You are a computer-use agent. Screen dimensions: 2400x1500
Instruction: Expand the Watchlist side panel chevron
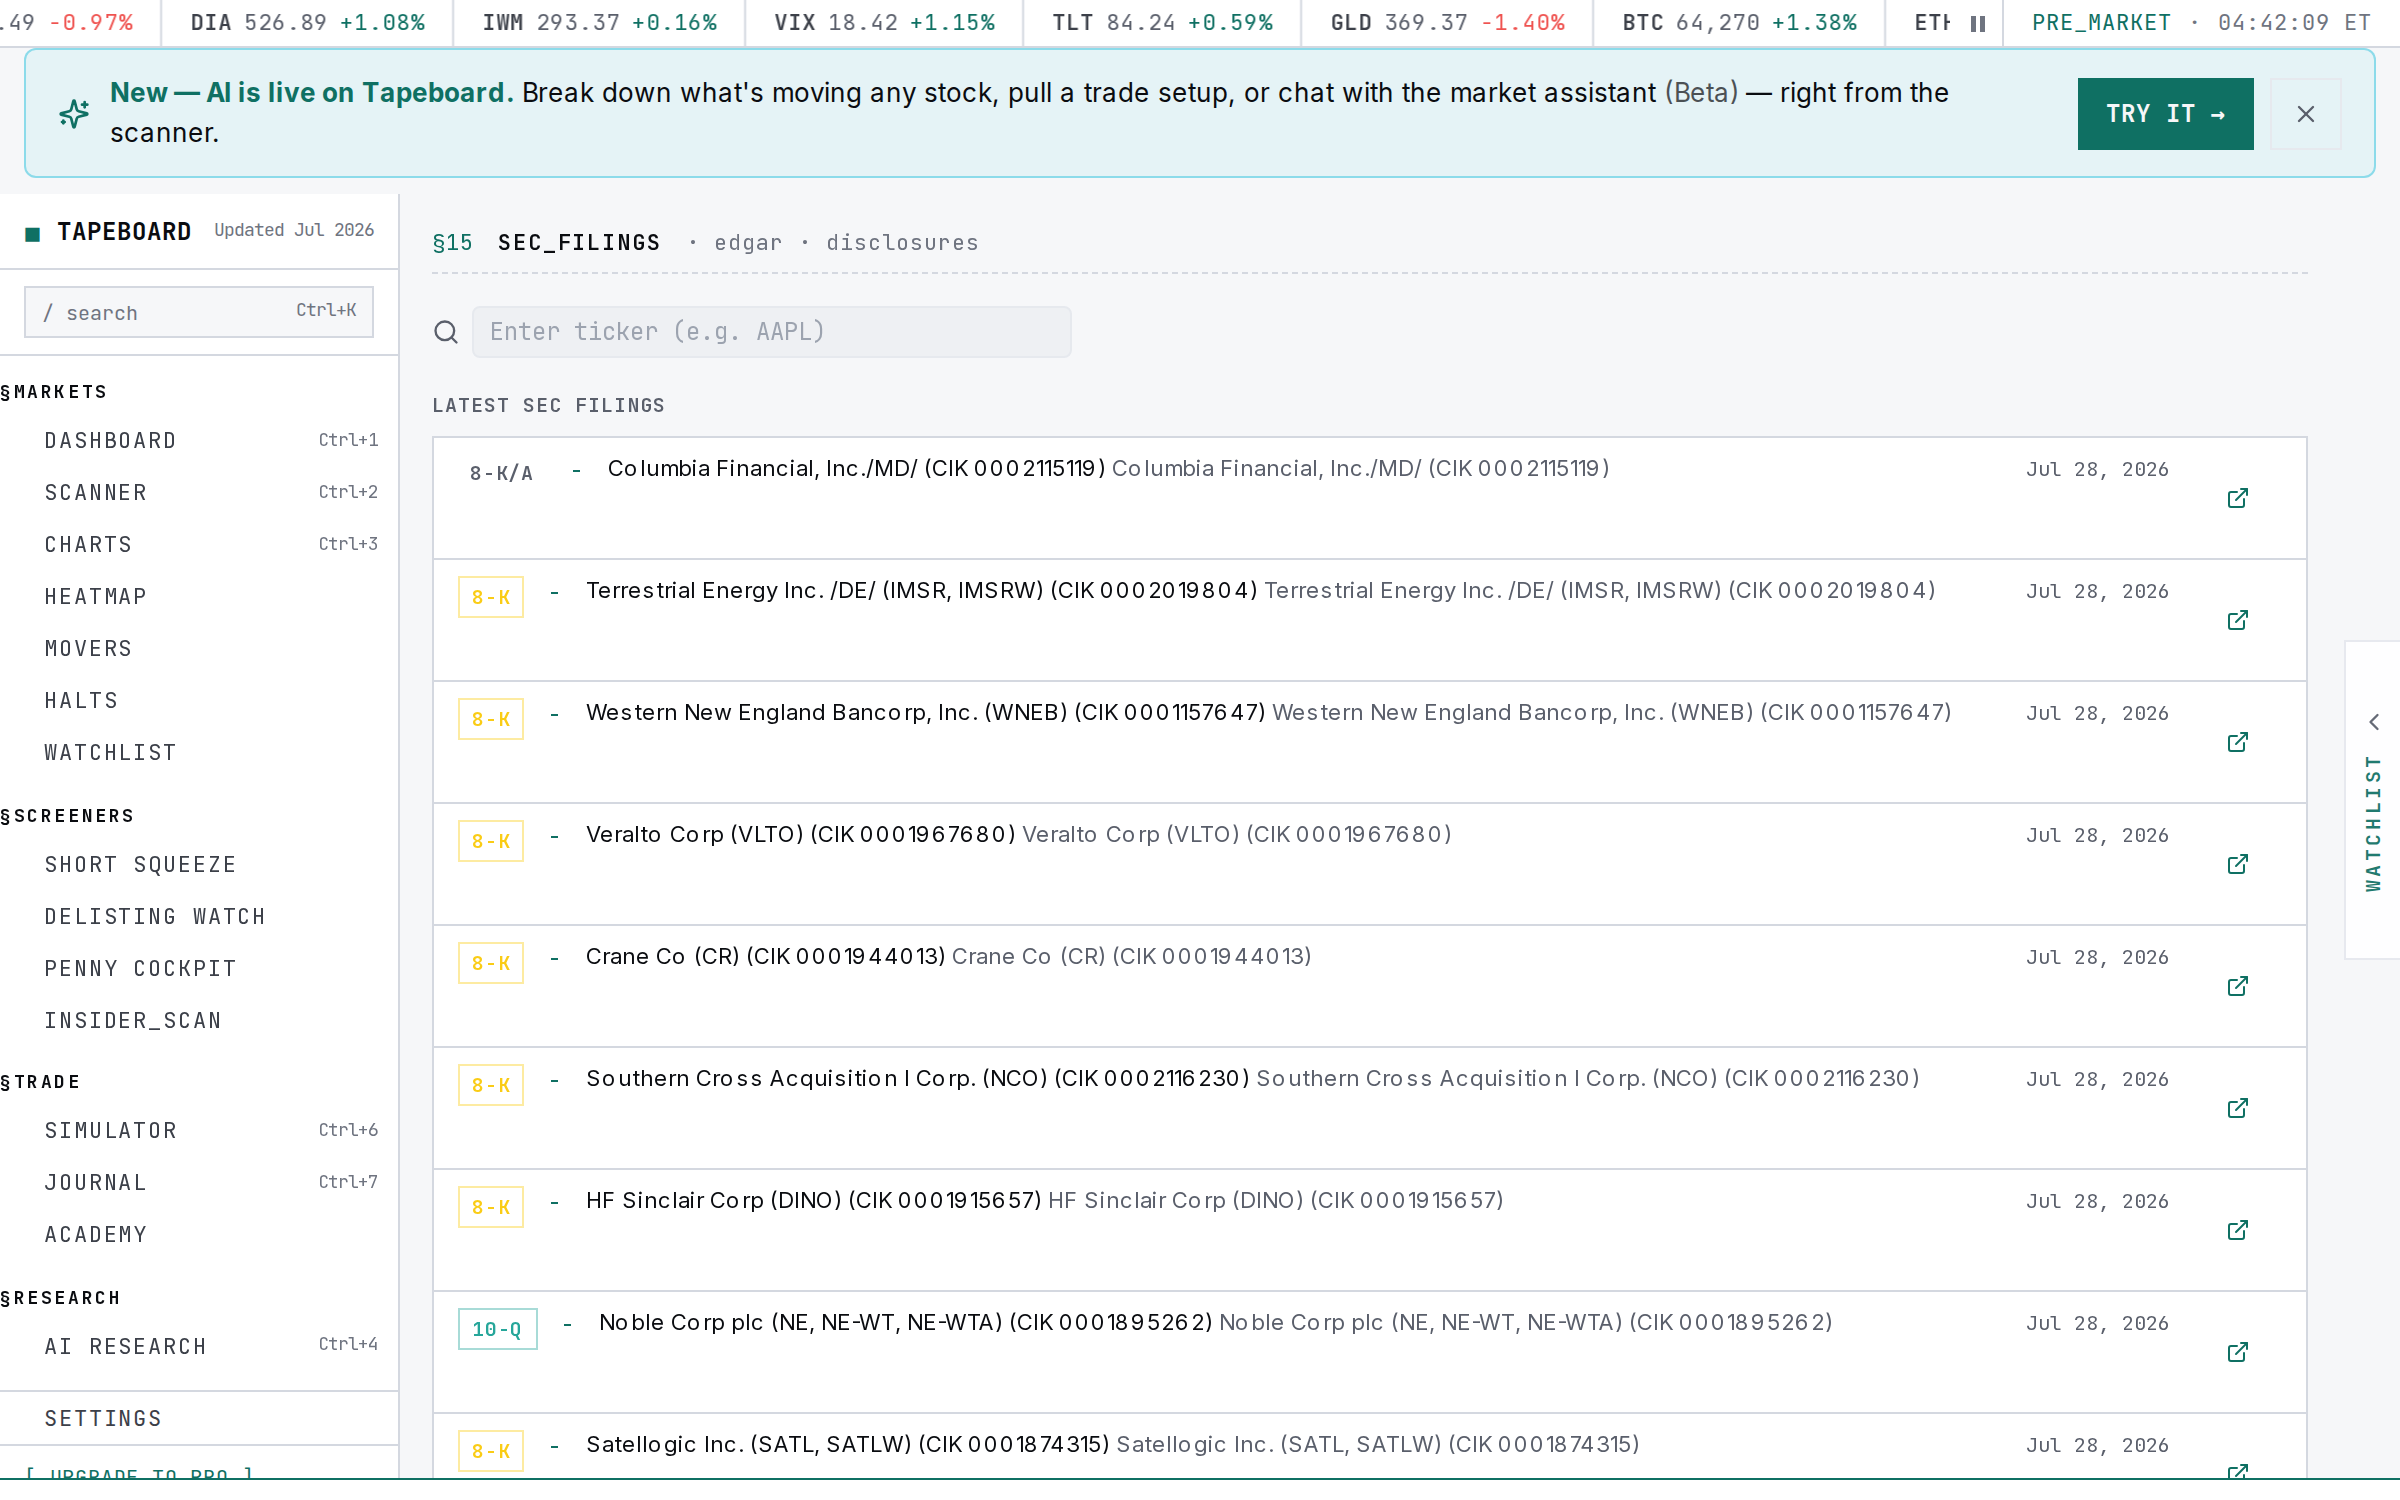2374,722
